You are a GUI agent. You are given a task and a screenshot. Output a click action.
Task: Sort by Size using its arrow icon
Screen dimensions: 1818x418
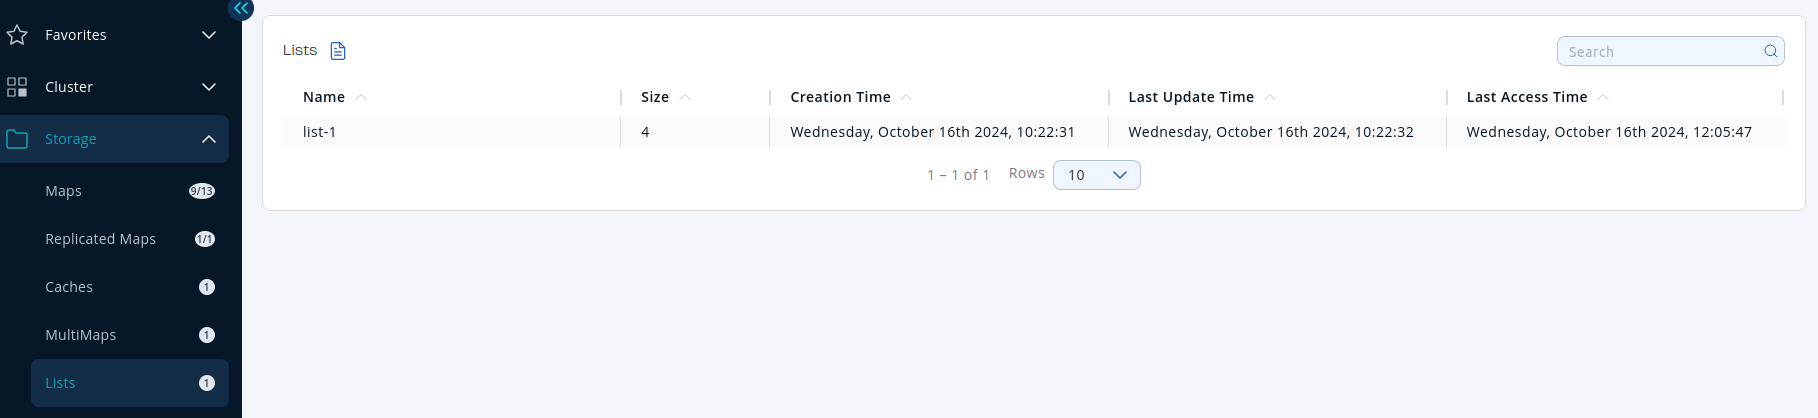tap(685, 97)
